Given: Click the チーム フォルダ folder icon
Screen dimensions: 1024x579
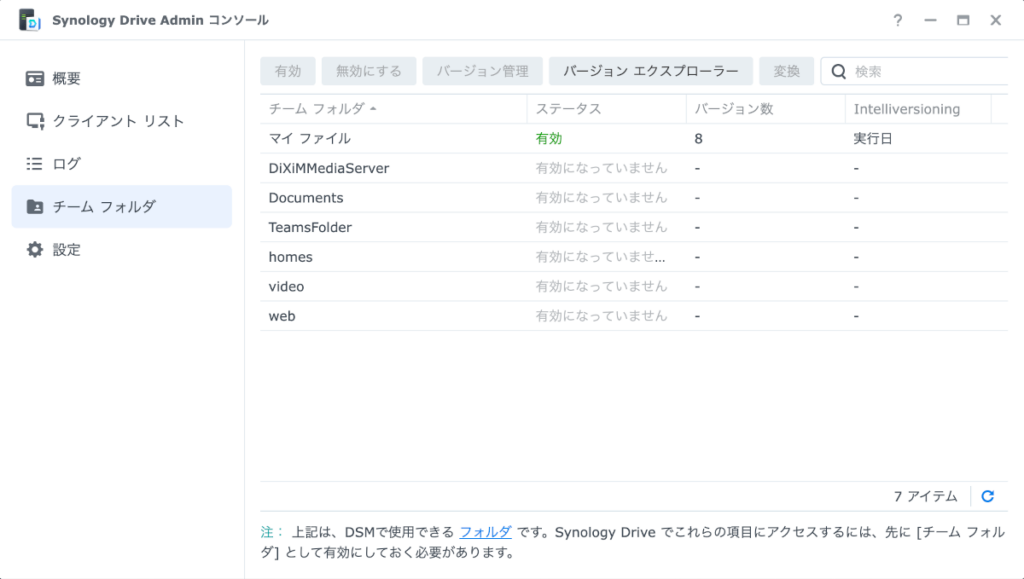Looking at the screenshot, I should 35,206.
